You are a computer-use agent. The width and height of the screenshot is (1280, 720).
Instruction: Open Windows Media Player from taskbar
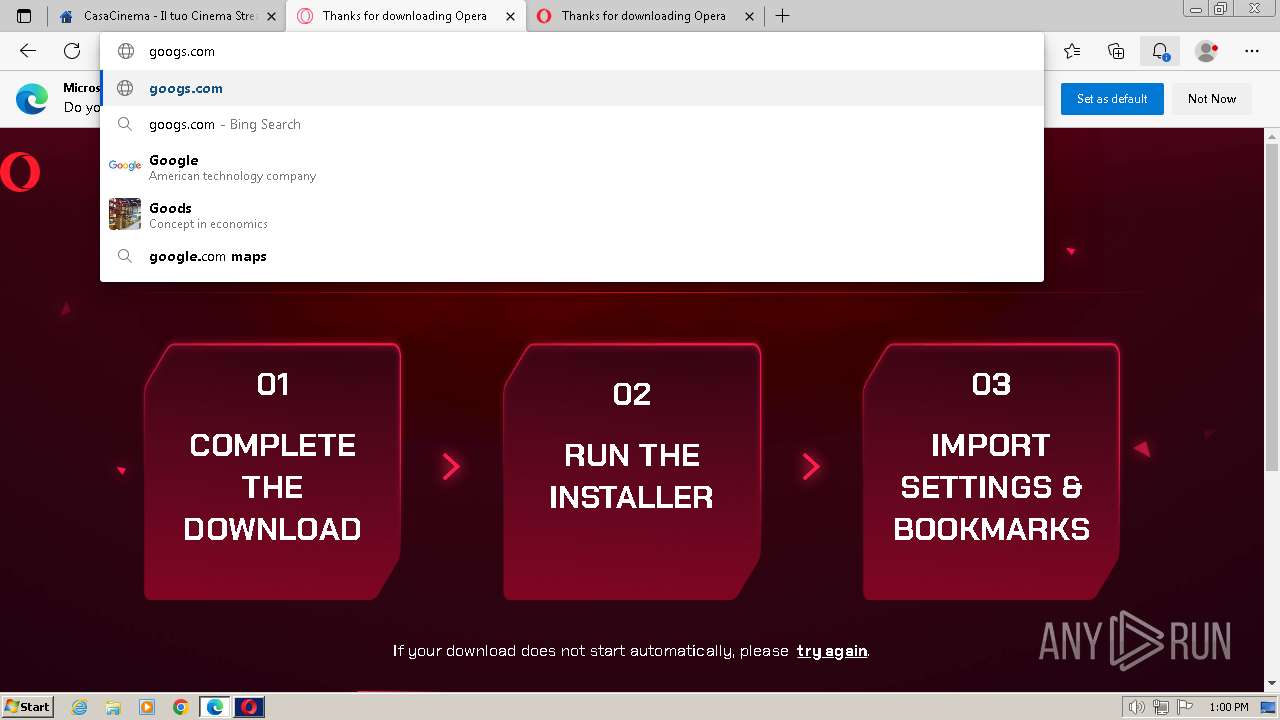point(147,707)
